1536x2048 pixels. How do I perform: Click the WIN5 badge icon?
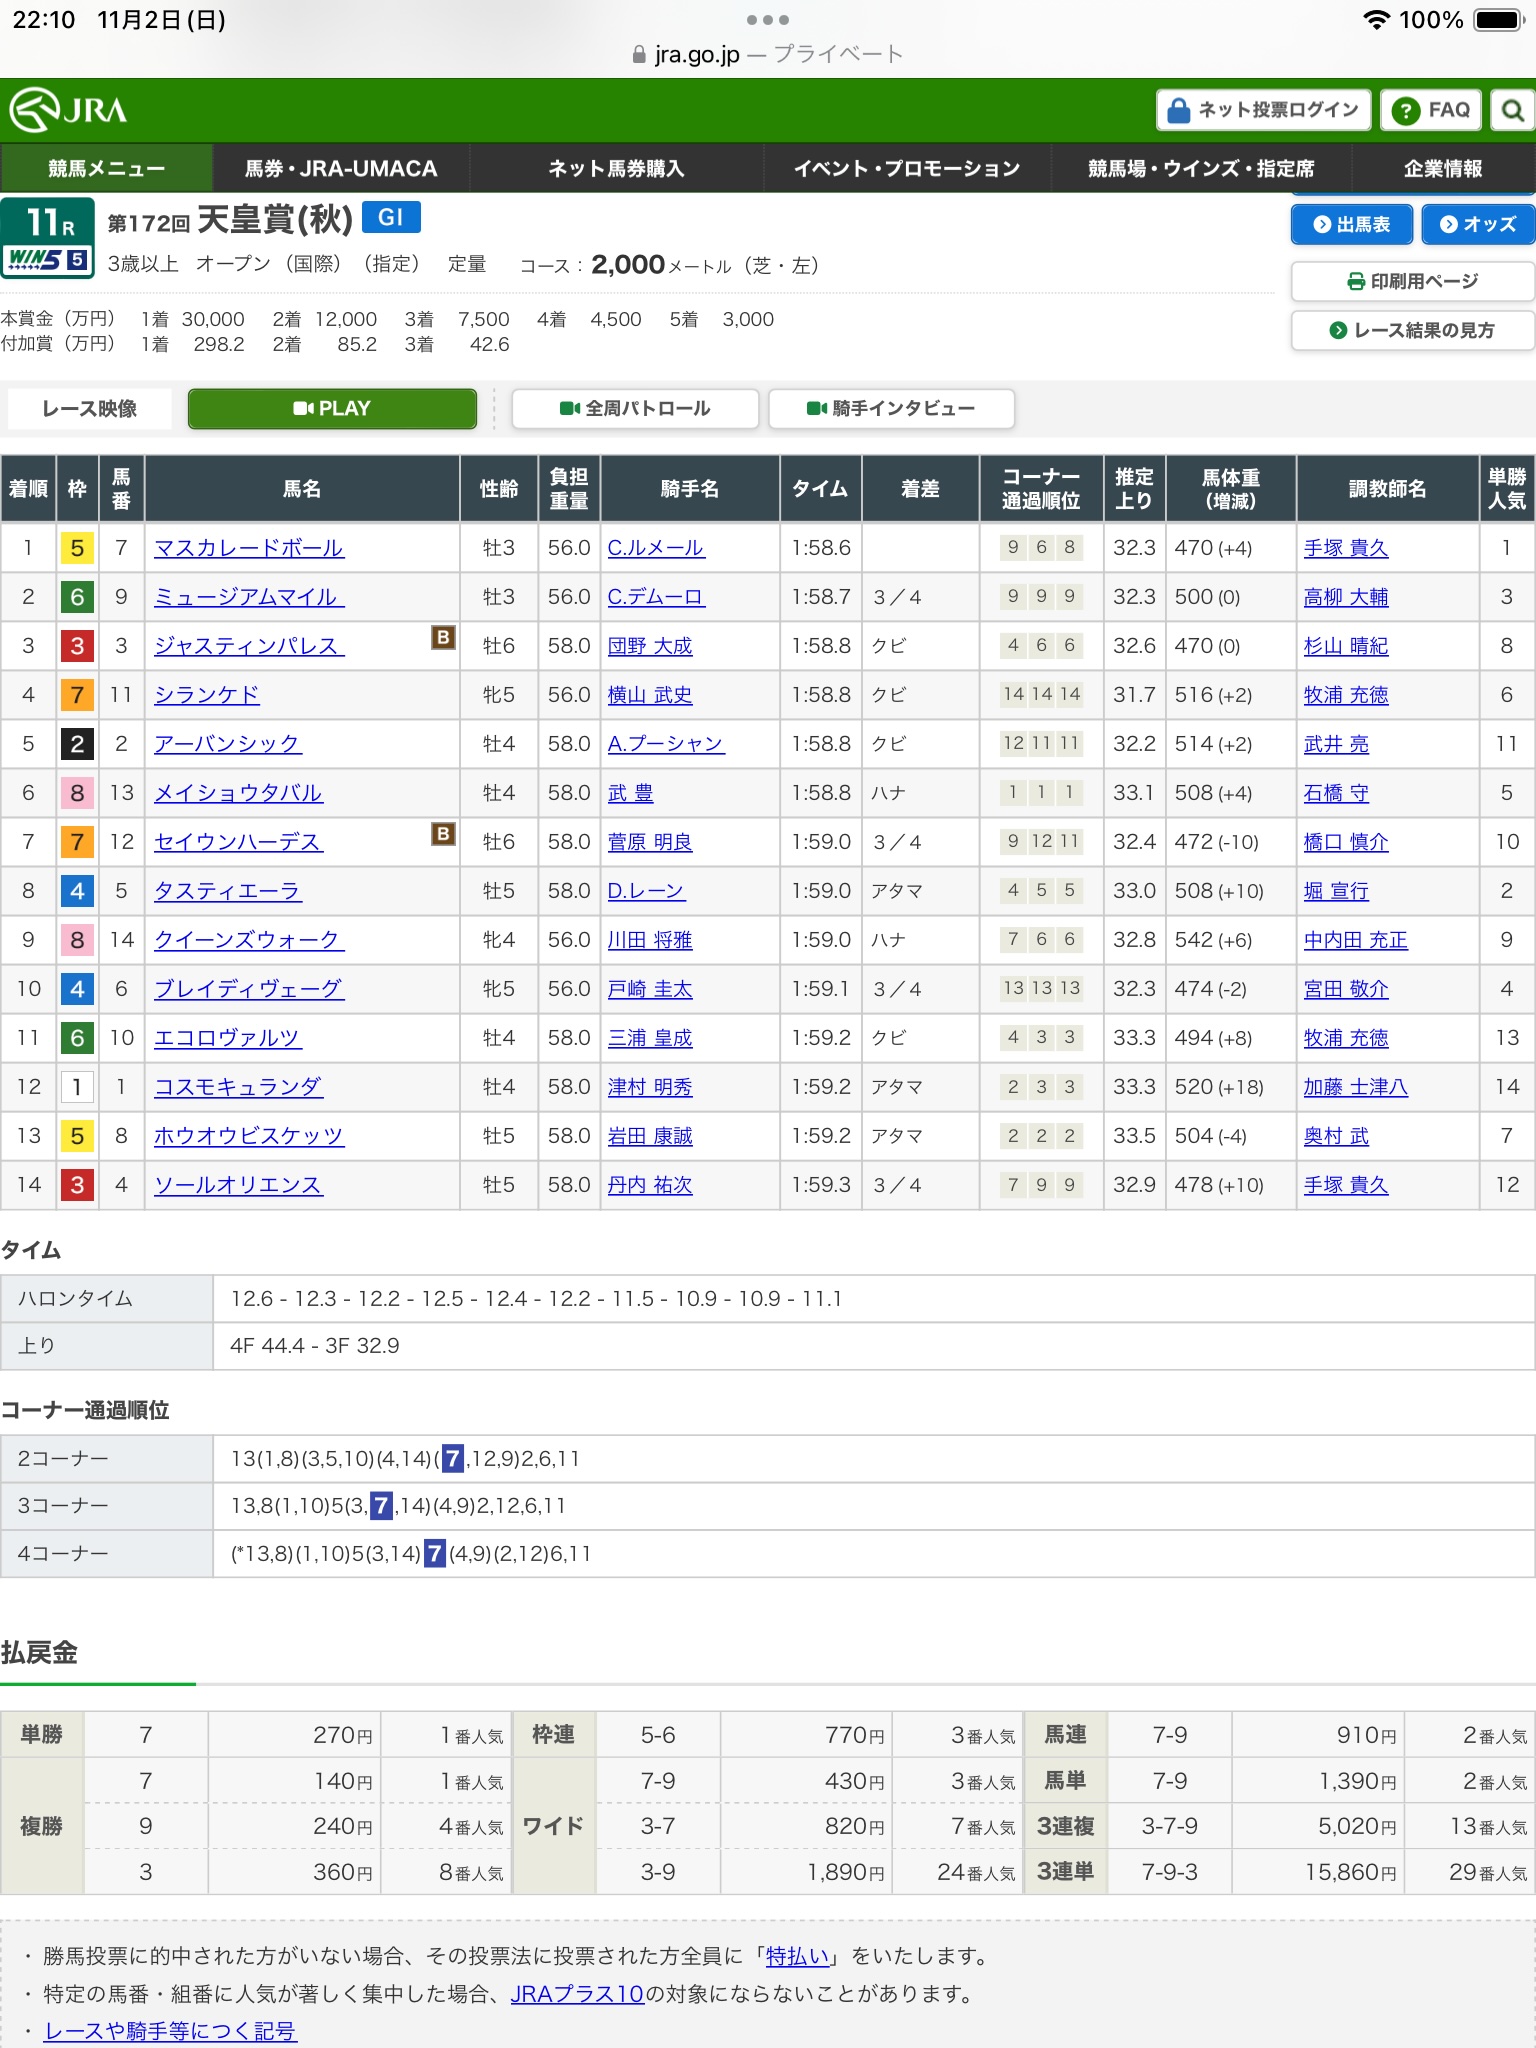(x=48, y=260)
